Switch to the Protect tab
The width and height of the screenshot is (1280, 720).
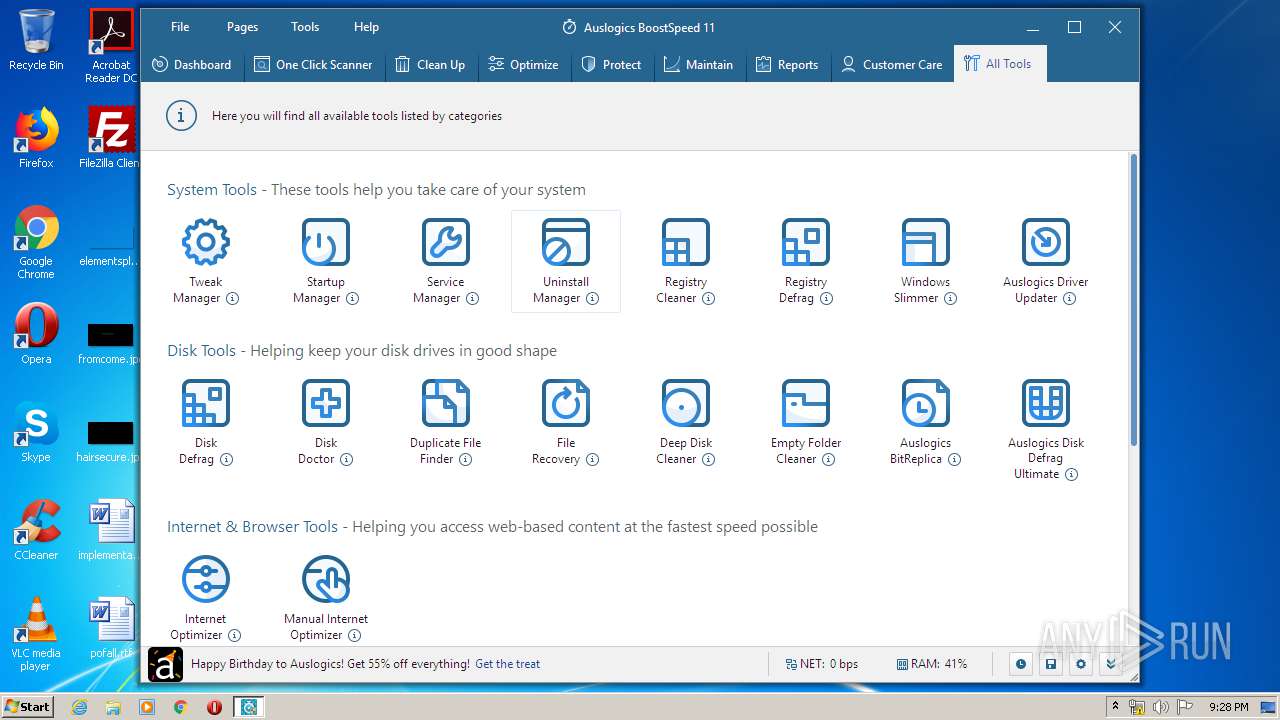click(612, 64)
